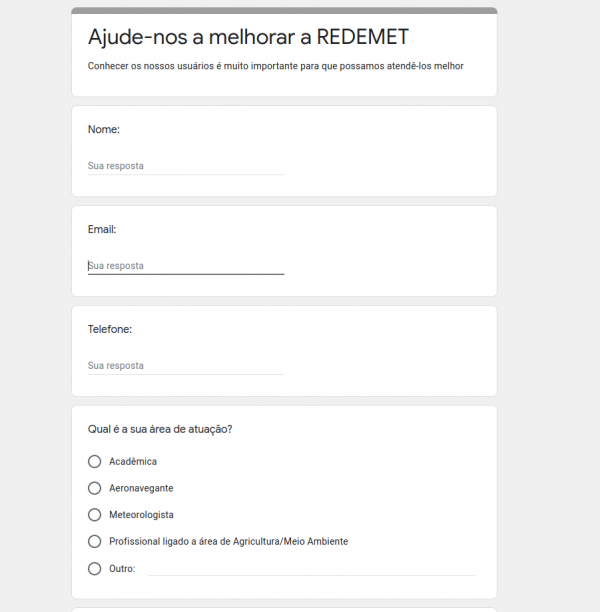Click the text field beside Outro

[311, 569]
